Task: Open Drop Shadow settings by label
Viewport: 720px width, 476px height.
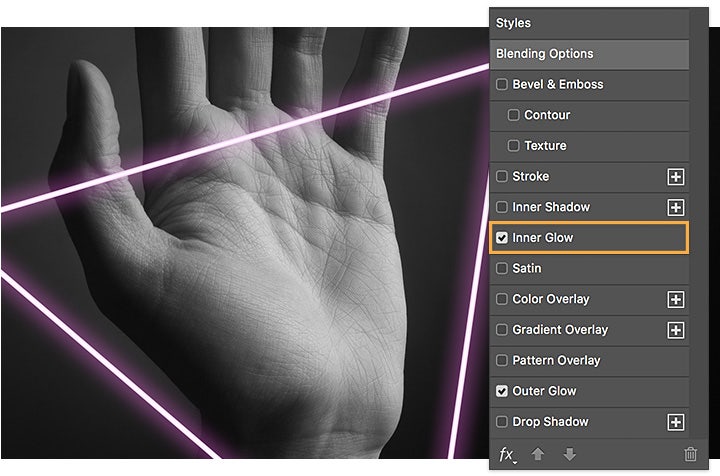Action: click(550, 422)
